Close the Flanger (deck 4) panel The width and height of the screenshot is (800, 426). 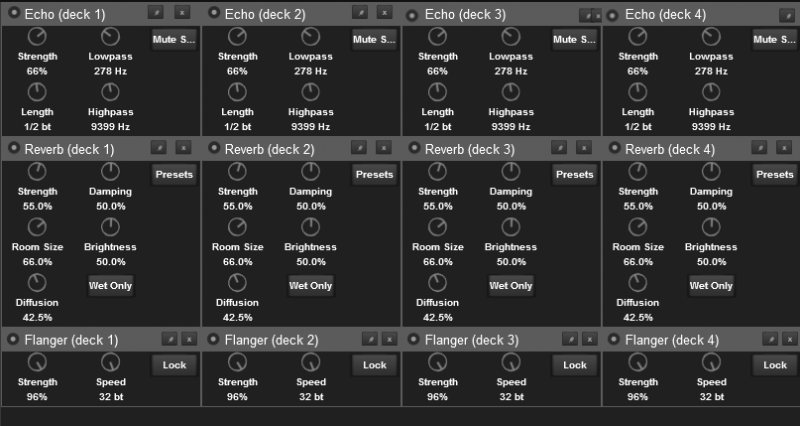[x=790, y=338]
